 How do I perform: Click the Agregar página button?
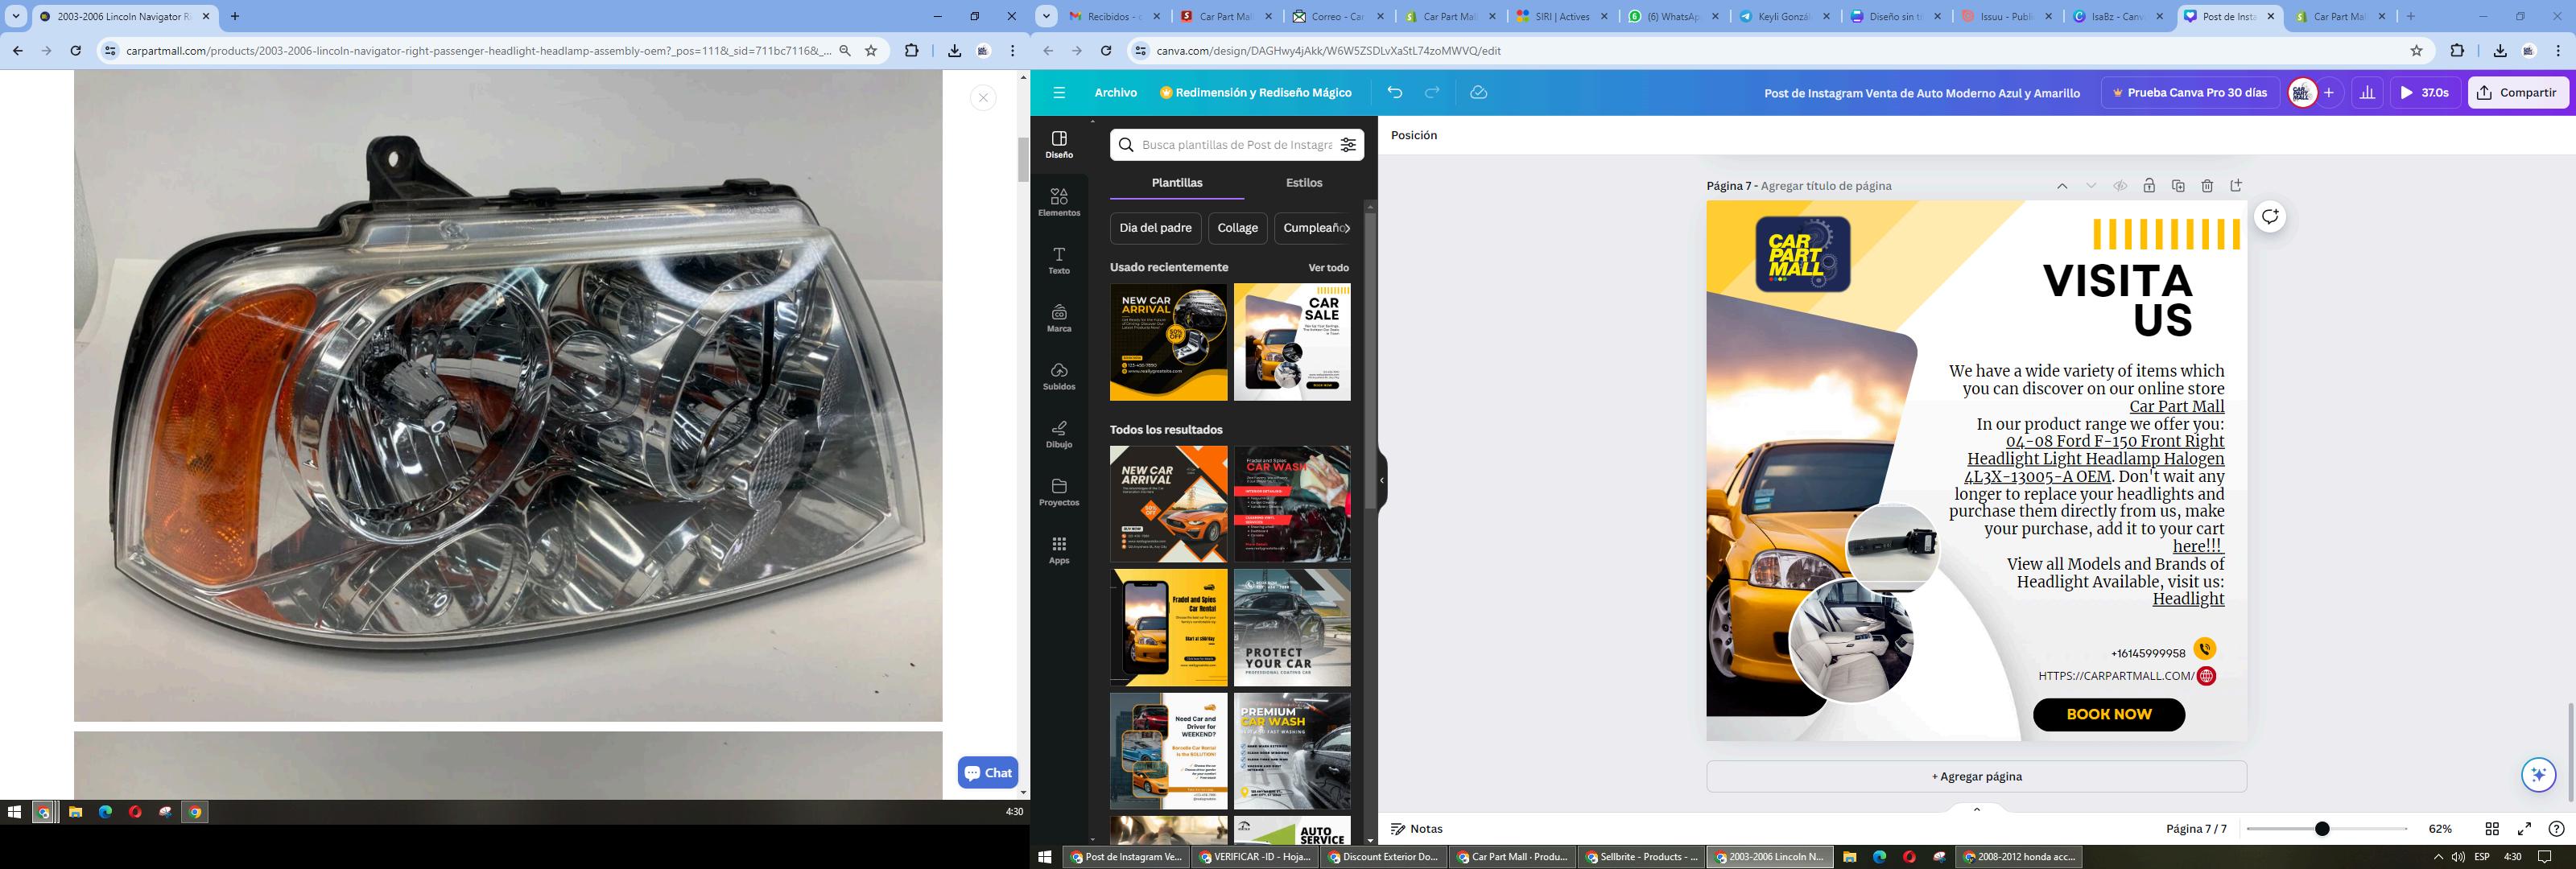[x=1976, y=776]
